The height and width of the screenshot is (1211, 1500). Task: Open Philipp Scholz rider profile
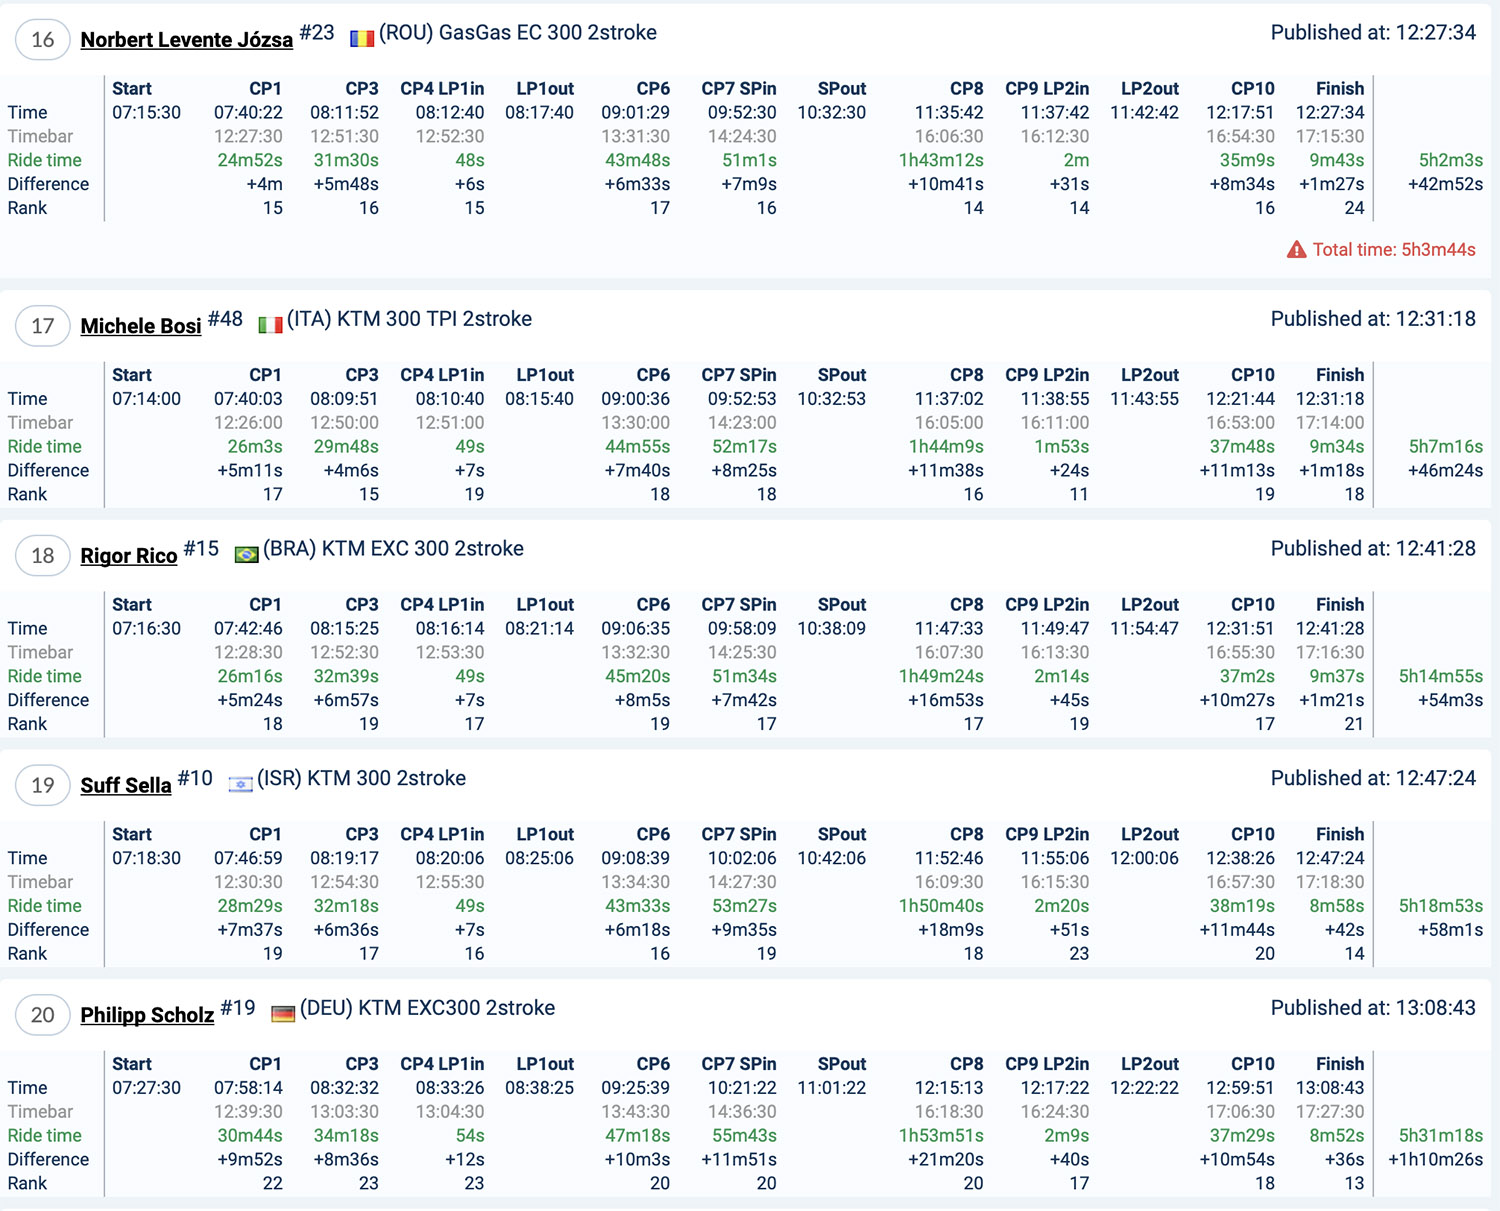tap(147, 1015)
